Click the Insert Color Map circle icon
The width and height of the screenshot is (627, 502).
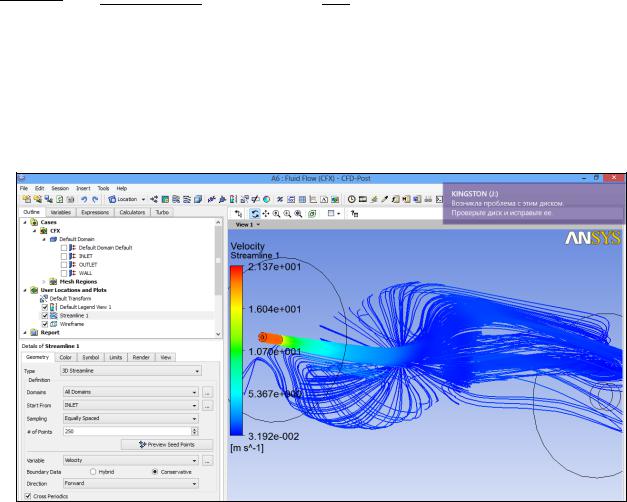266,199
